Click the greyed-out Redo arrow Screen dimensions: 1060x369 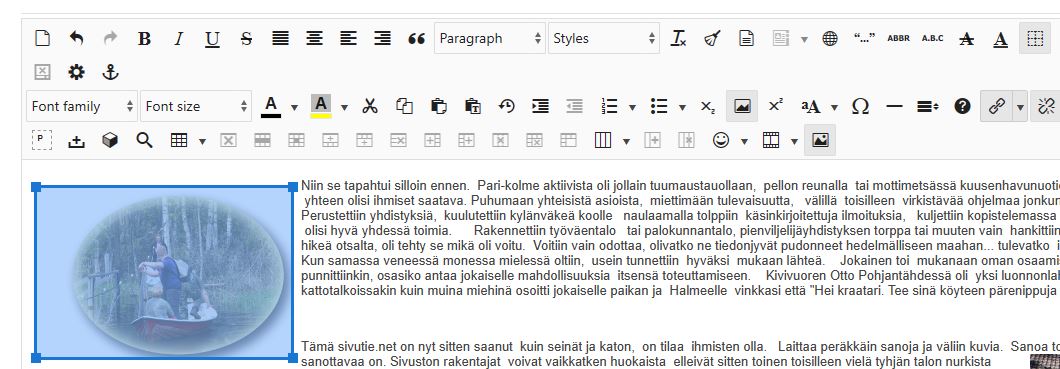pos(110,39)
